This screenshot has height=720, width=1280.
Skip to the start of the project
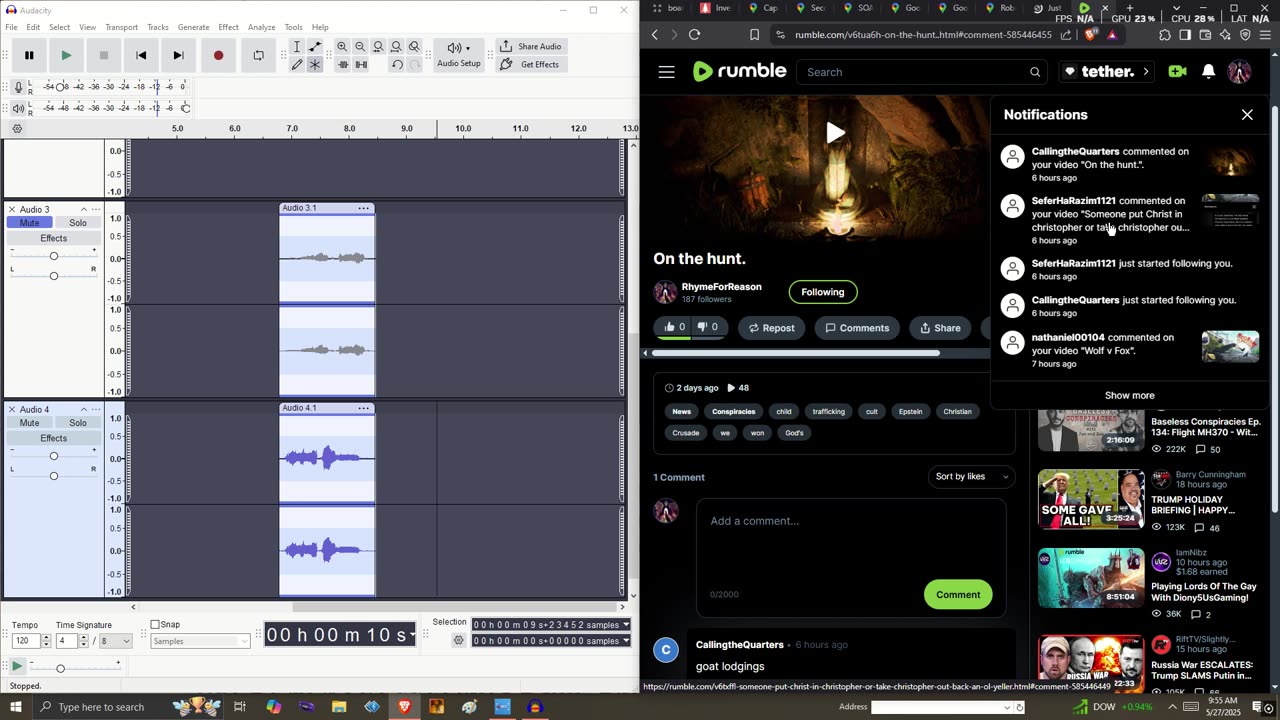141,56
